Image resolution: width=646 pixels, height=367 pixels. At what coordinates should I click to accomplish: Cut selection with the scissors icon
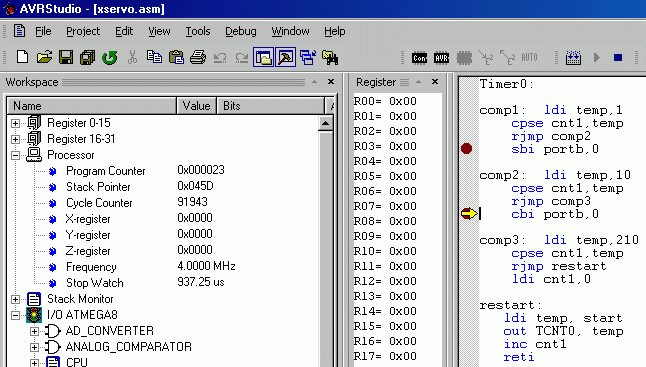(x=132, y=57)
